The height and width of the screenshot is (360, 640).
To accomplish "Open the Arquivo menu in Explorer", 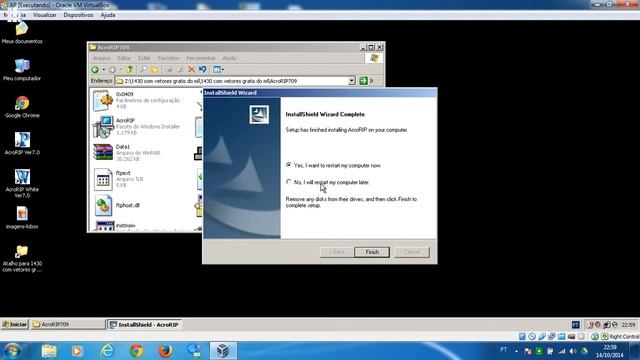I will click(101, 58).
